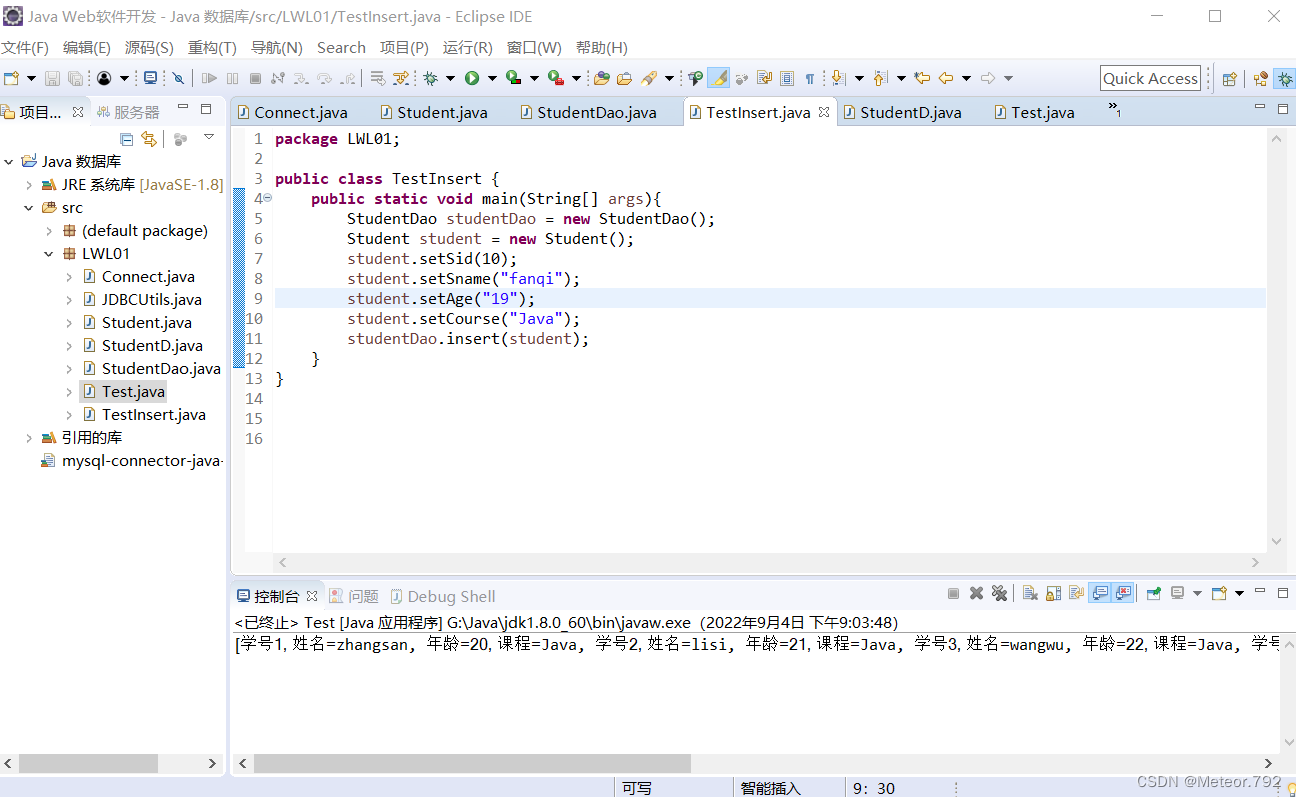The height and width of the screenshot is (797, 1296).
Task: Disable Show Console When Output Changes toggle
Action: tap(1101, 592)
